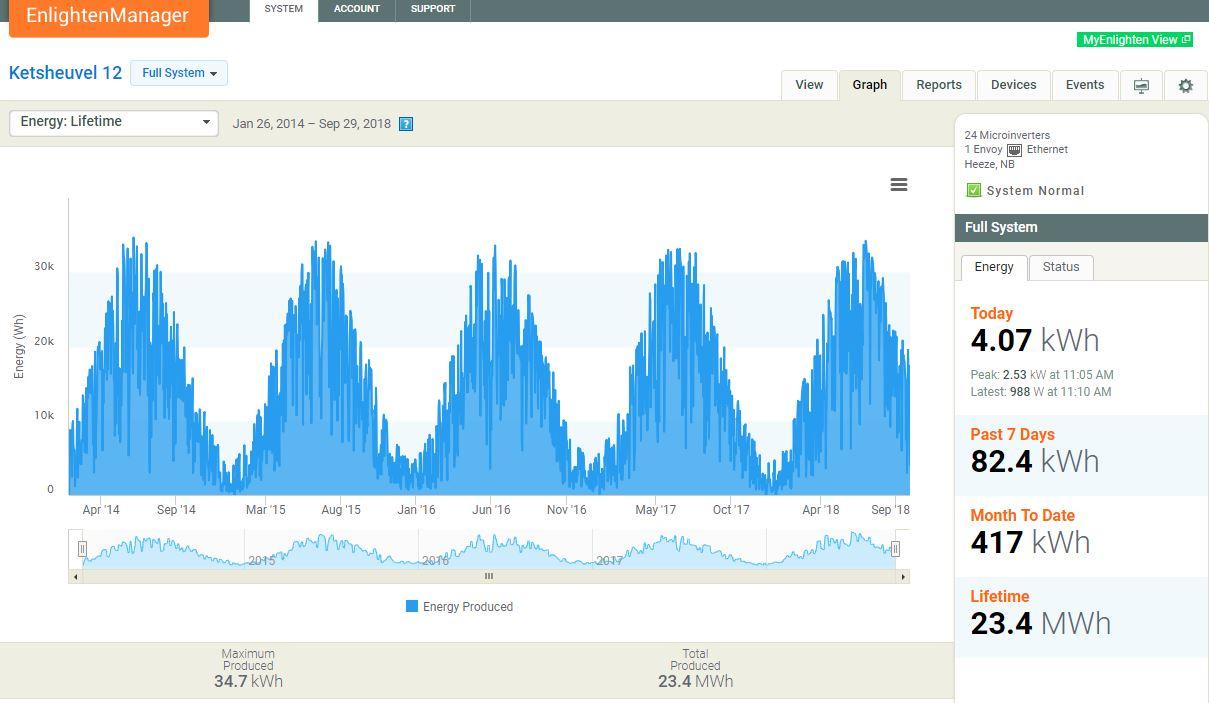Click the blue date range help icon
Viewport: 1209px width, 703px height.
pyautogui.click(x=406, y=124)
